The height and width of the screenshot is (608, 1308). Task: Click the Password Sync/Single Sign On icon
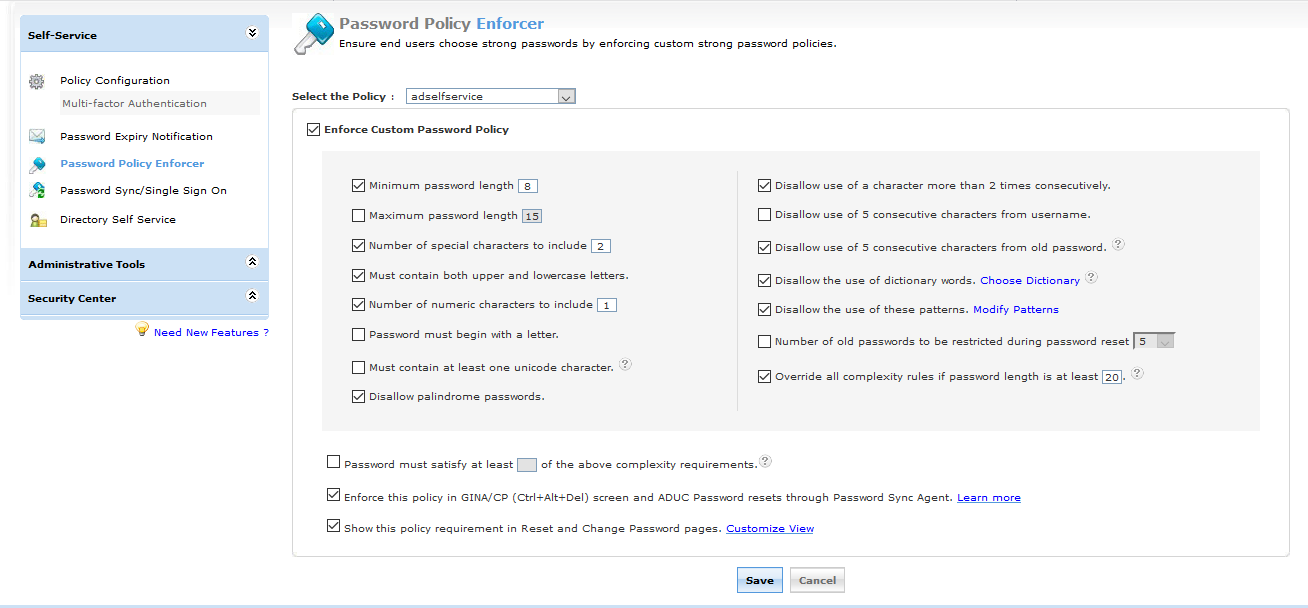coord(37,190)
